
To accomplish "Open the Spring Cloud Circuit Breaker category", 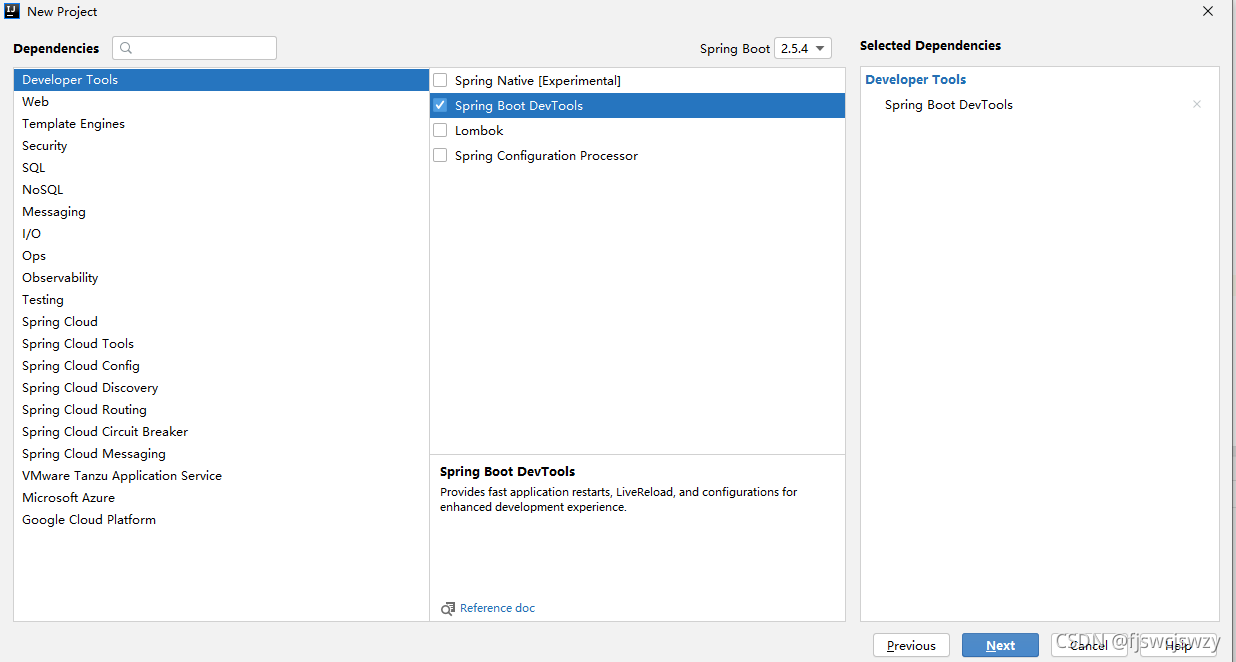I will [x=221, y=432].
